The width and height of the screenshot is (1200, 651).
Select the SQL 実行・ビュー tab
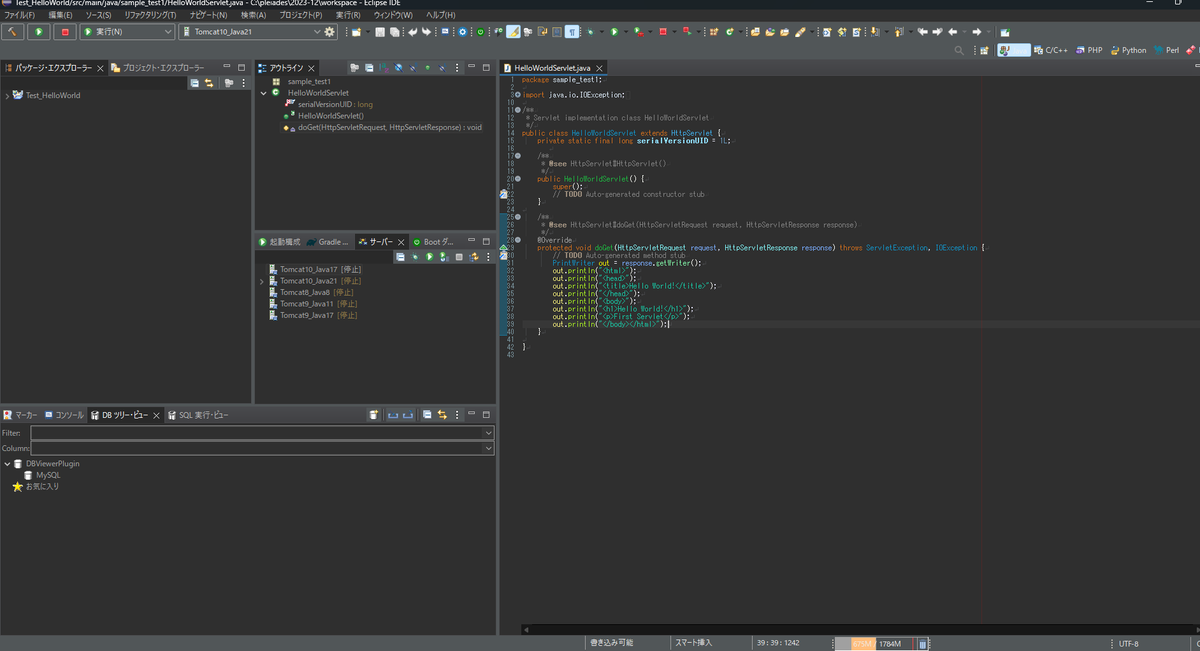pos(198,414)
